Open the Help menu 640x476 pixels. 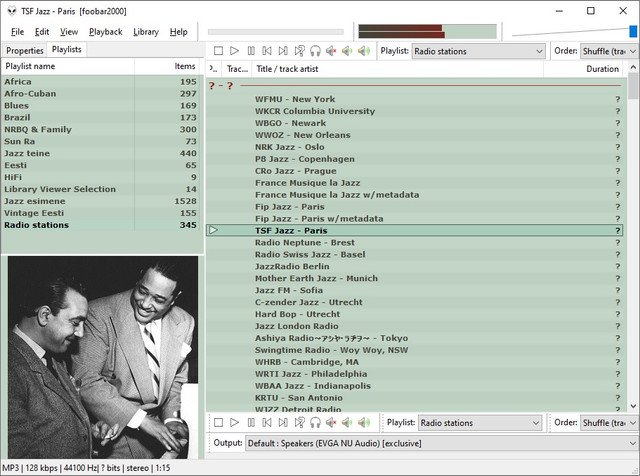coord(178,31)
